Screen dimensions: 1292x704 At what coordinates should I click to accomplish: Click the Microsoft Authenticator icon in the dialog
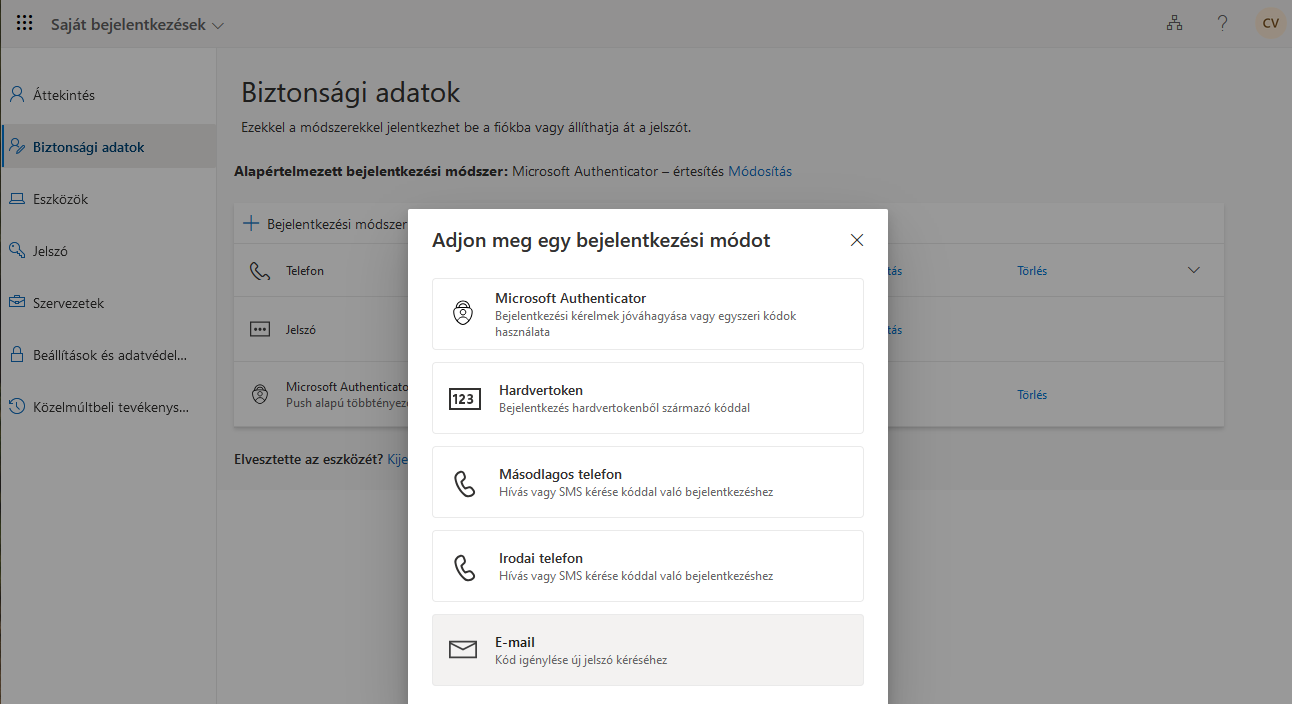click(462, 314)
